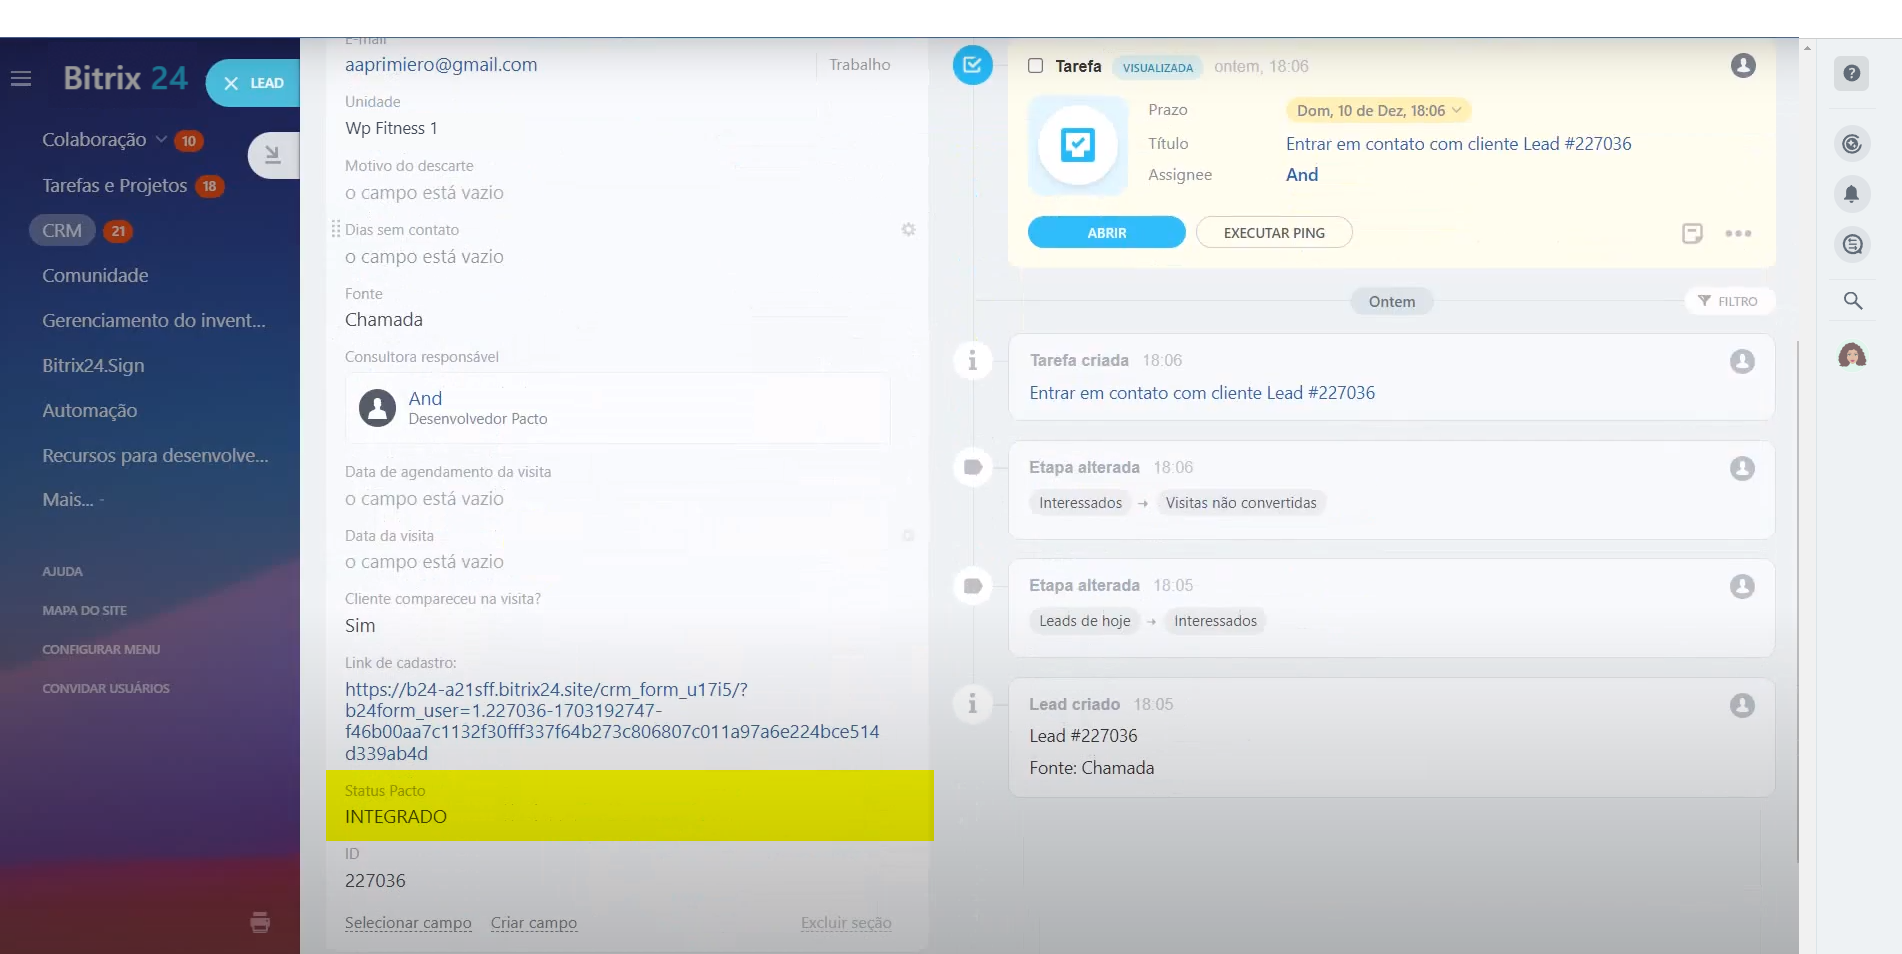
Task: Click the EXECUTAR PING button
Action: click(1273, 232)
